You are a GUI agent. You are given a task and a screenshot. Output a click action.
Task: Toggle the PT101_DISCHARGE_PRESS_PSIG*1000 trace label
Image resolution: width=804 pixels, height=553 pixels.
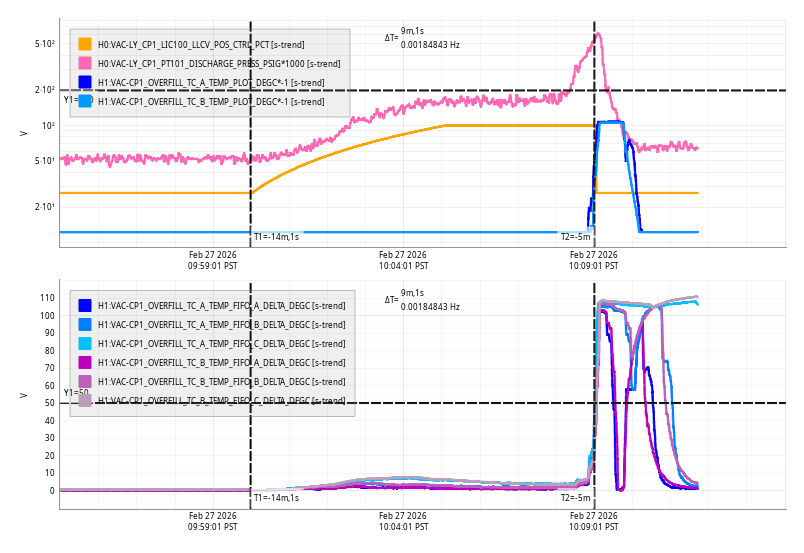[218, 64]
